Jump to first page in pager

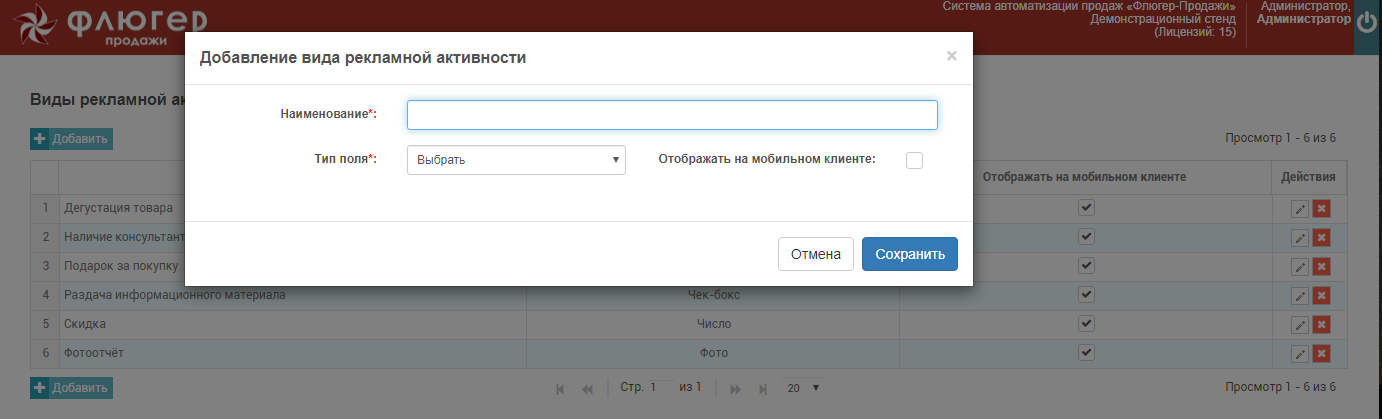(560, 388)
